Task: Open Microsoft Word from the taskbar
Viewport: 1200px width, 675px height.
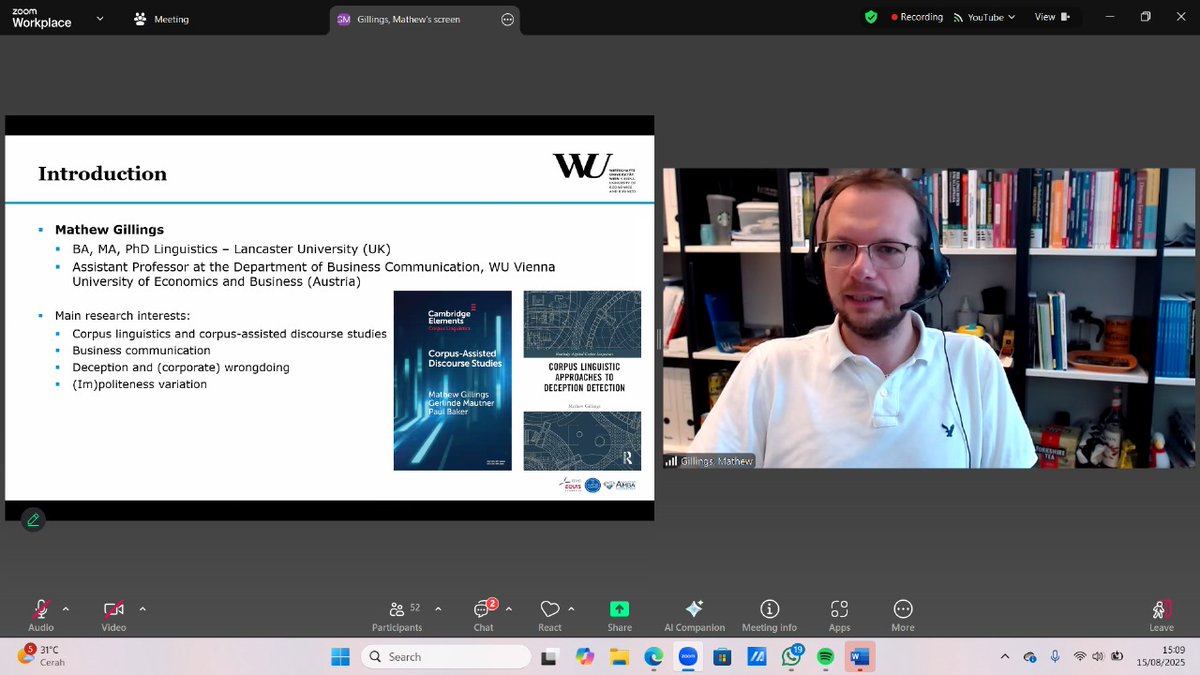Action: pos(860,657)
